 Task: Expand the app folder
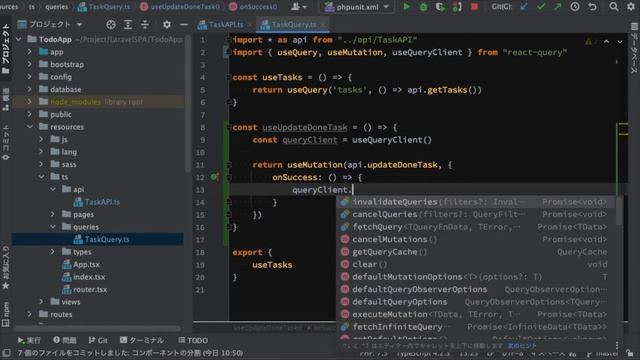29,52
